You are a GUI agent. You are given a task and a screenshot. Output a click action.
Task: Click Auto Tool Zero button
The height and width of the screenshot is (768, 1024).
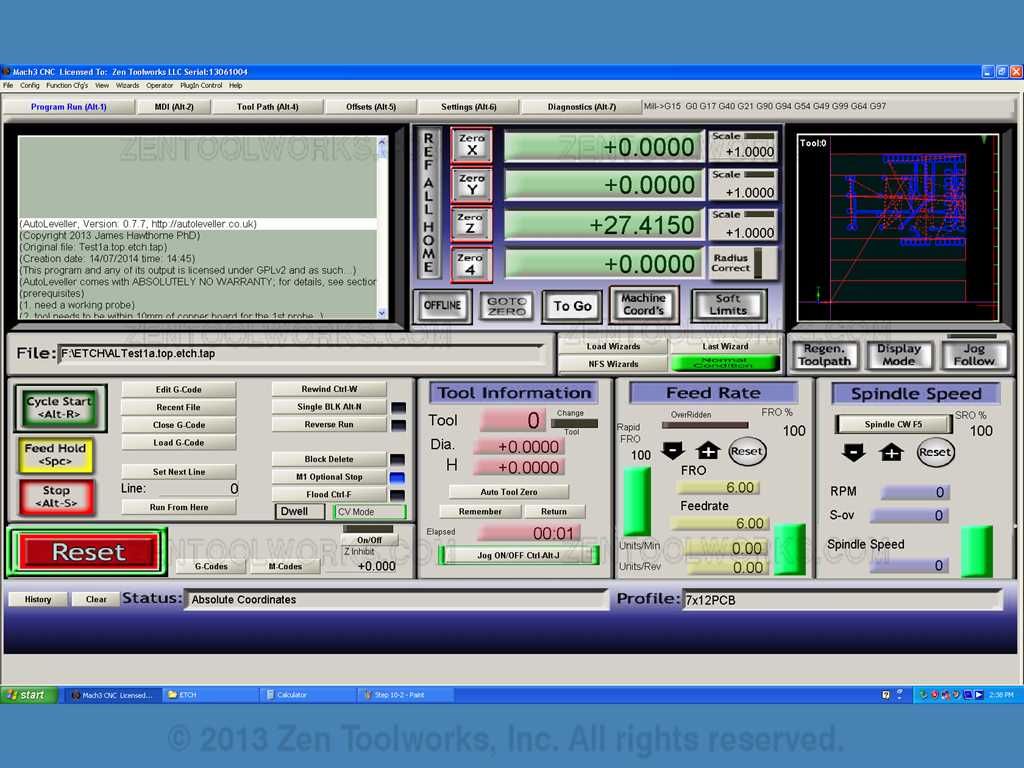(x=509, y=492)
